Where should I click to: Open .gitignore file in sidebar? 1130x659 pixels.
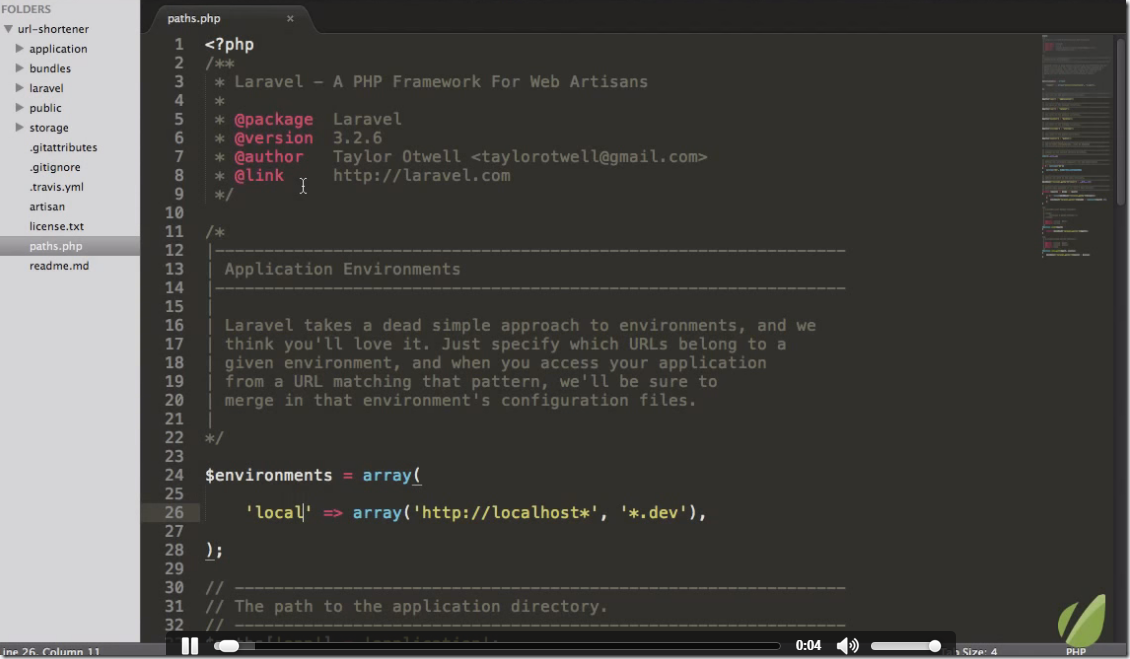point(55,167)
